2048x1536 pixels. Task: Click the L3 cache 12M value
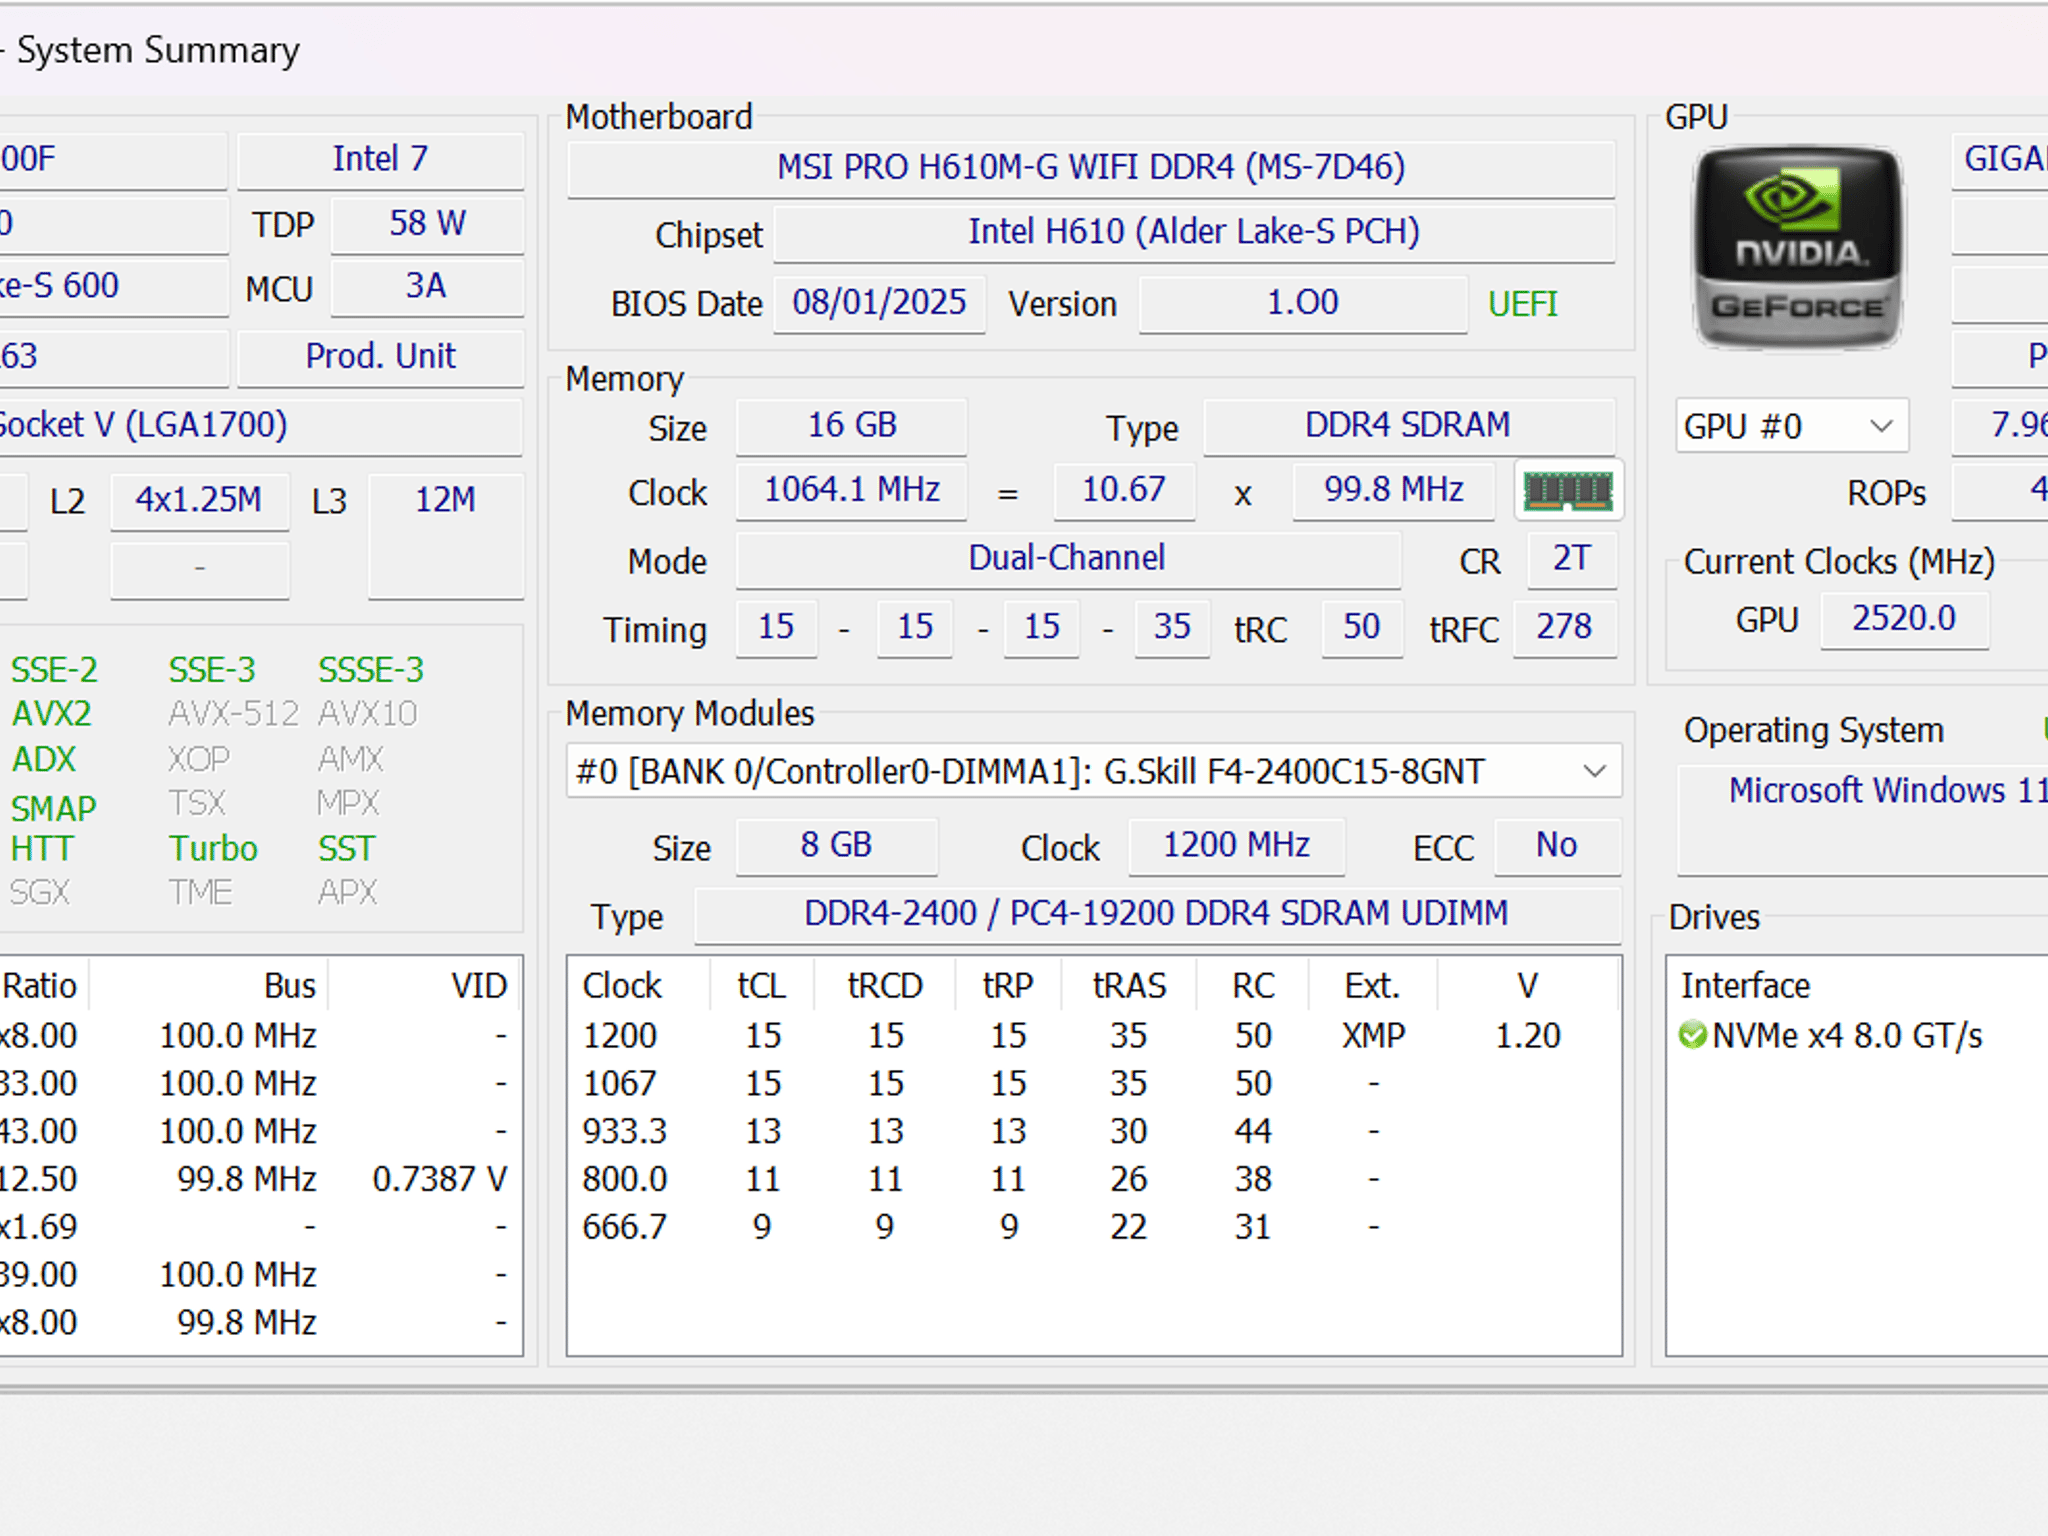tap(446, 535)
